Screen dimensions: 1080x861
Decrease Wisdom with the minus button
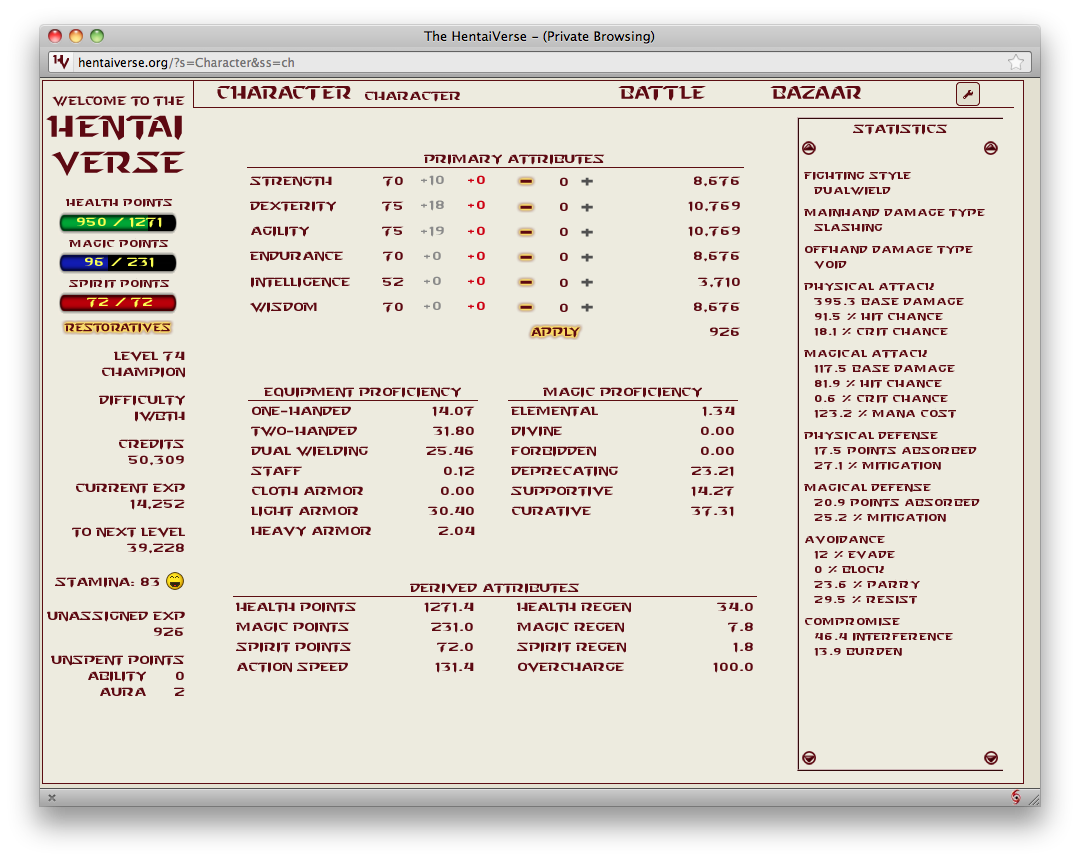point(526,307)
